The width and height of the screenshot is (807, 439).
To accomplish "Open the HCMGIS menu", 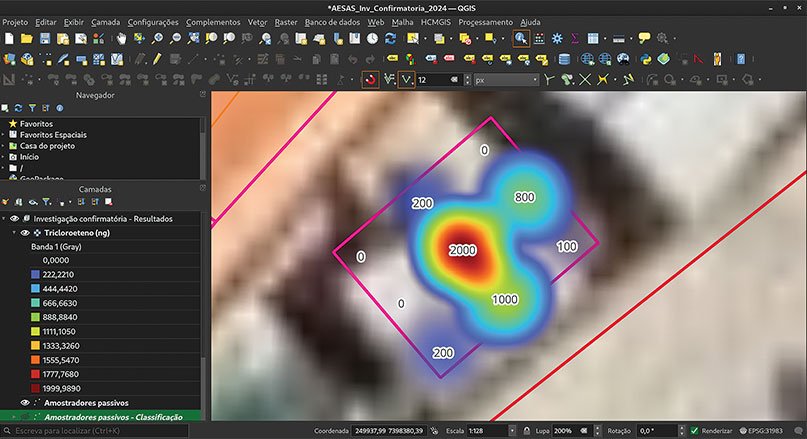I will [x=435, y=22].
